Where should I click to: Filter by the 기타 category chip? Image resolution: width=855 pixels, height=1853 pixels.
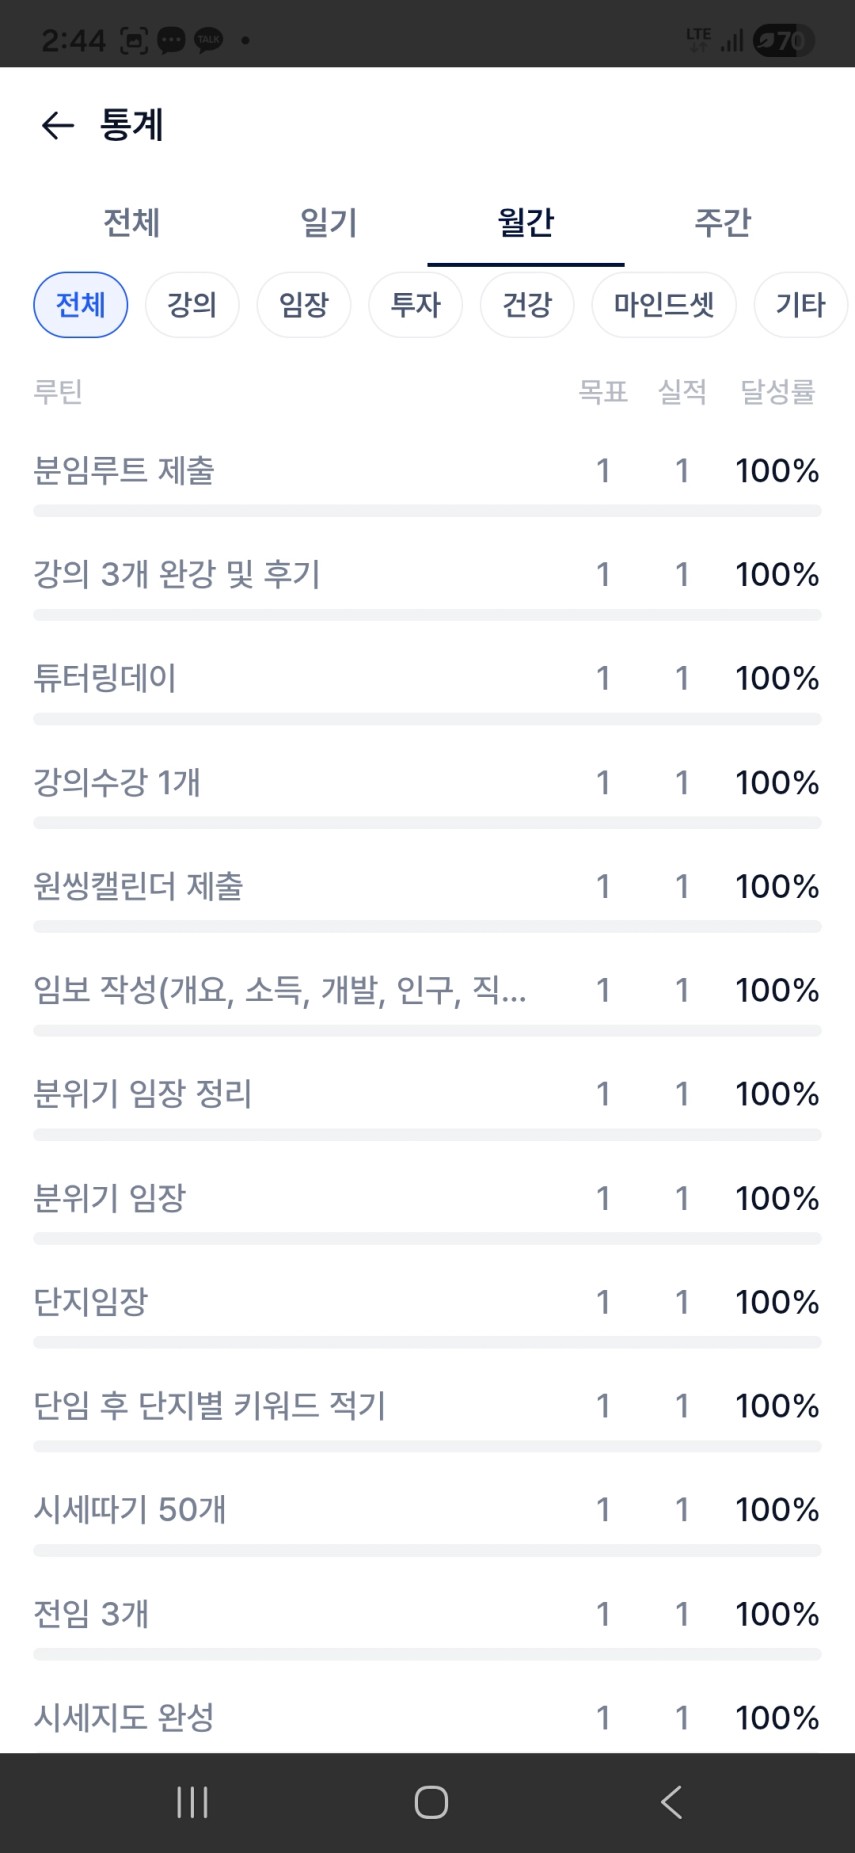(800, 305)
